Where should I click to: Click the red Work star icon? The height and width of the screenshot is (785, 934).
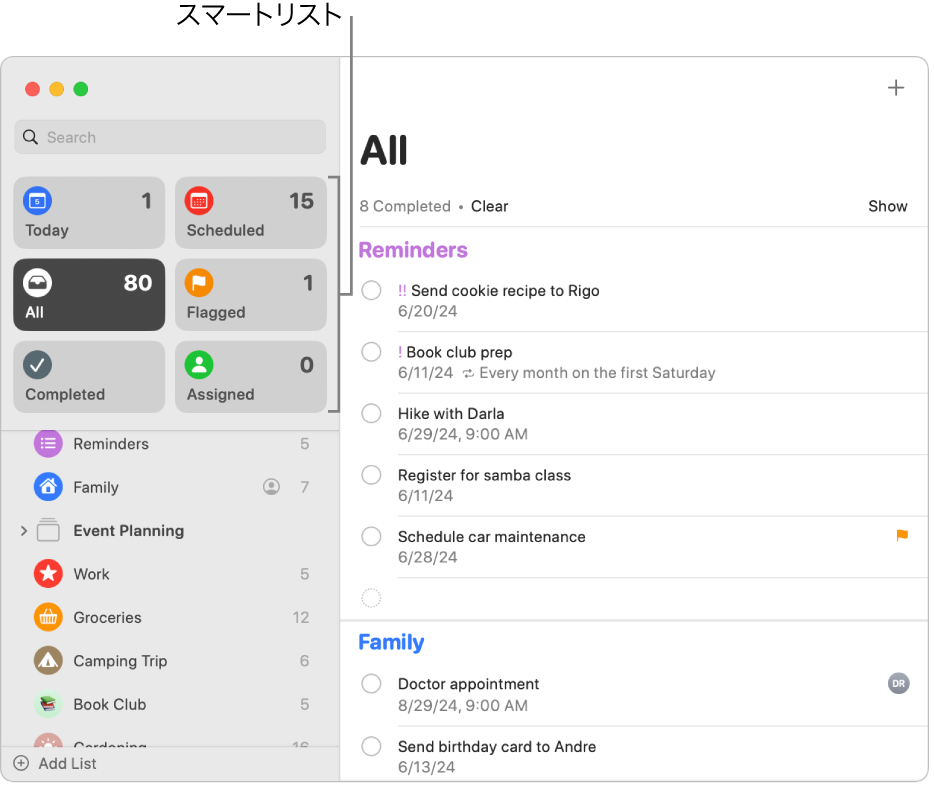48,574
